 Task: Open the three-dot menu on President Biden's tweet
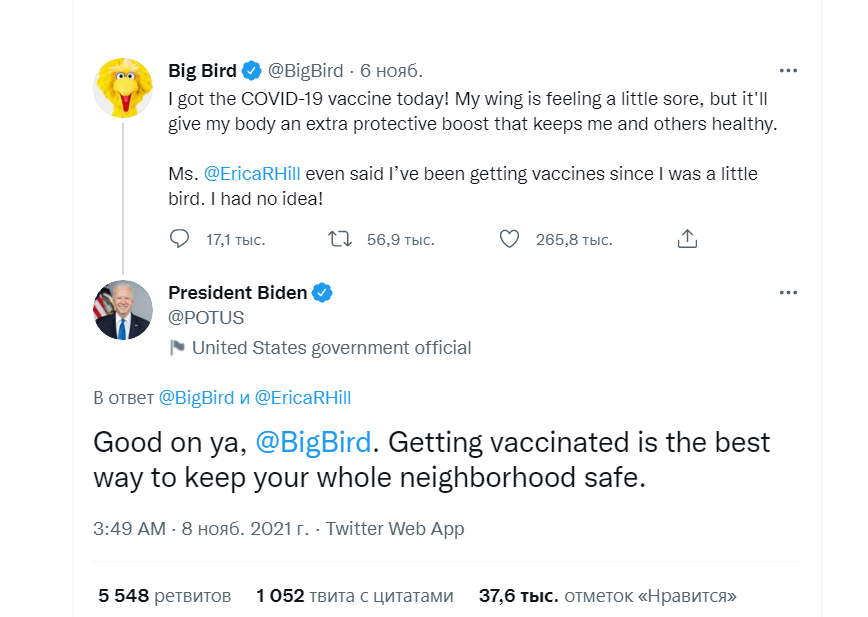(x=788, y=292)
